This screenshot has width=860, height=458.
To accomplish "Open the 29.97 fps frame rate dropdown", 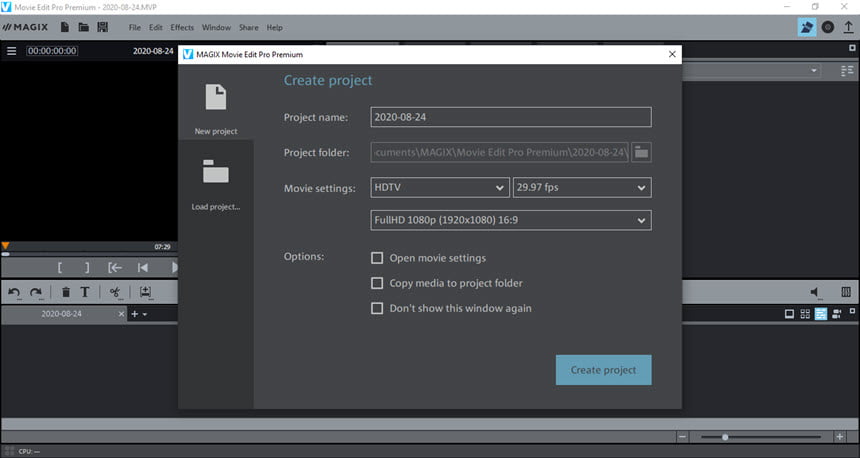I will point(582,188).
